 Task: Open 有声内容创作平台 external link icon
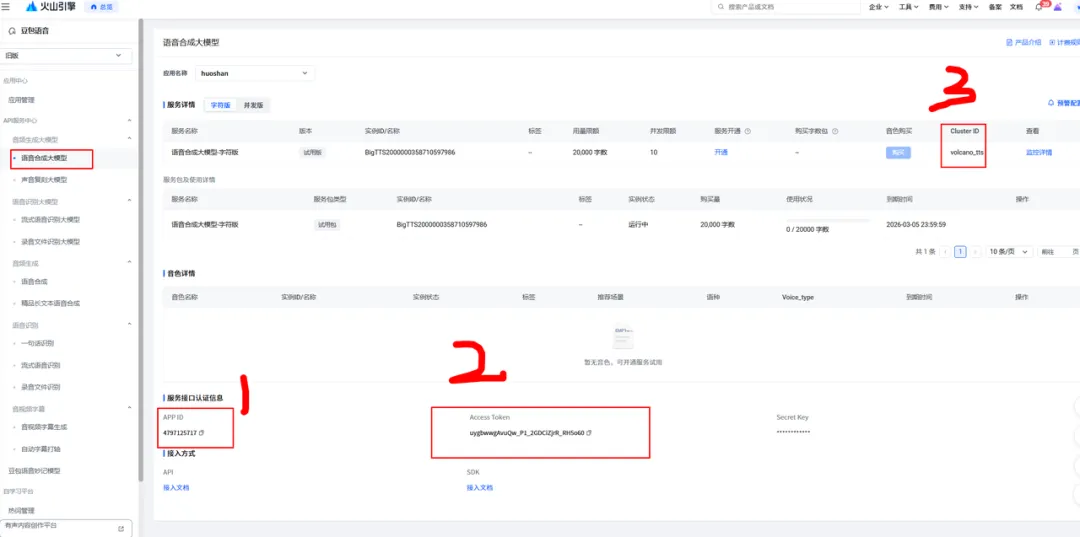121,528
